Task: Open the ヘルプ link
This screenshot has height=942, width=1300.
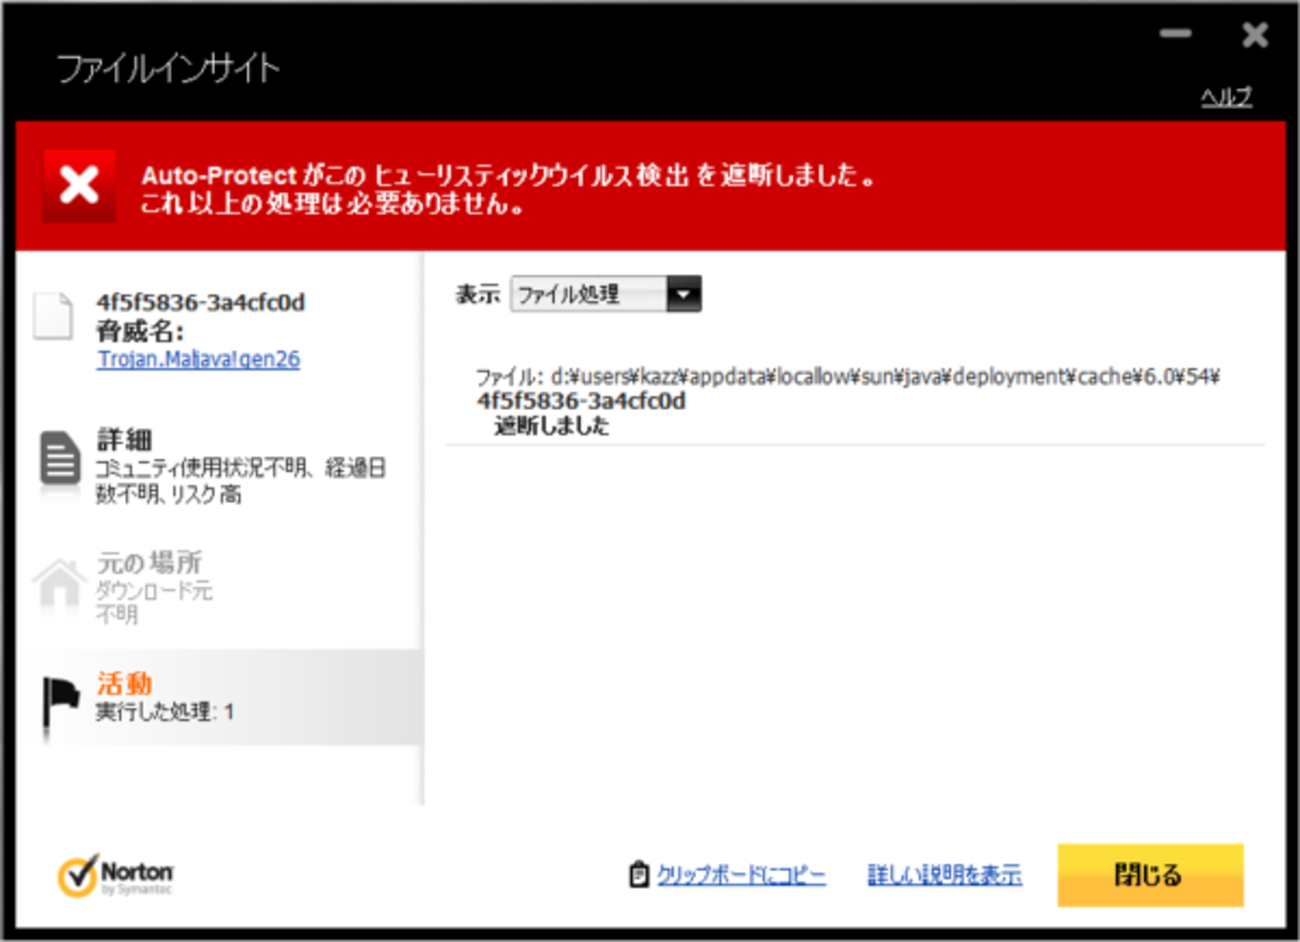Action: coord(1227,97)
